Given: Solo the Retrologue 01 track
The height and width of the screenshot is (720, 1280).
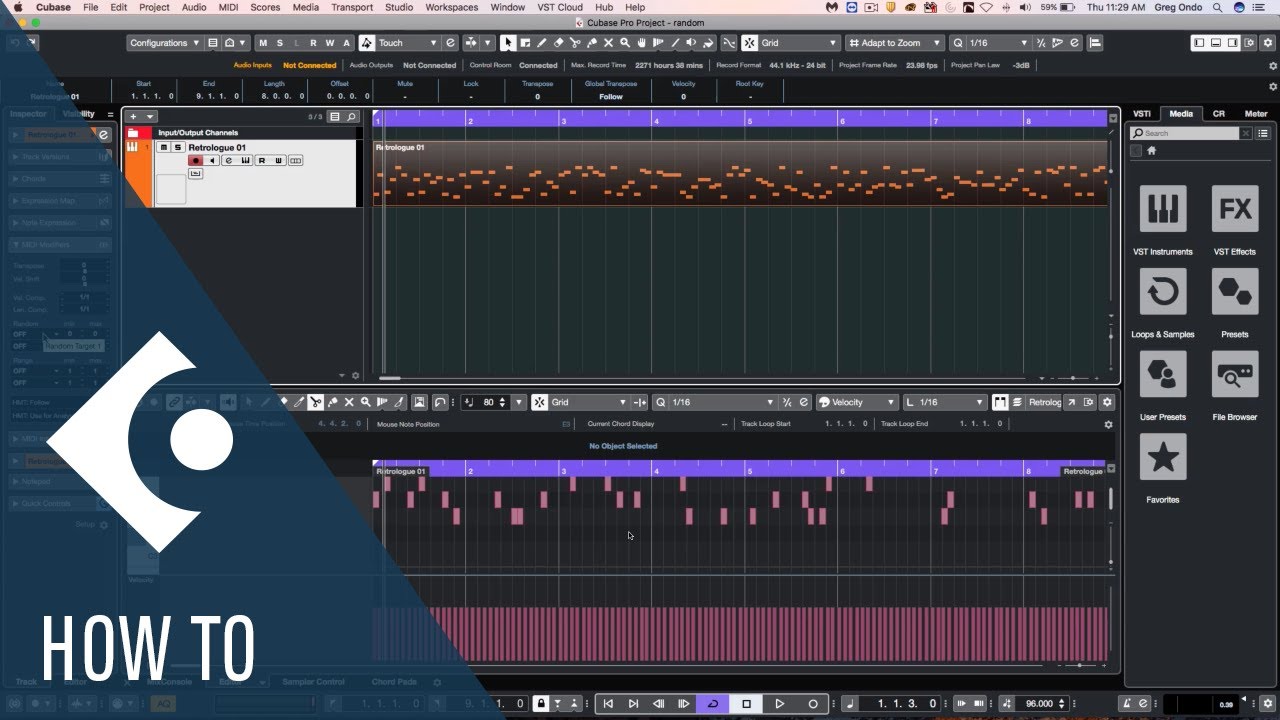Looking at the screenshot, I should click(178, 148).
